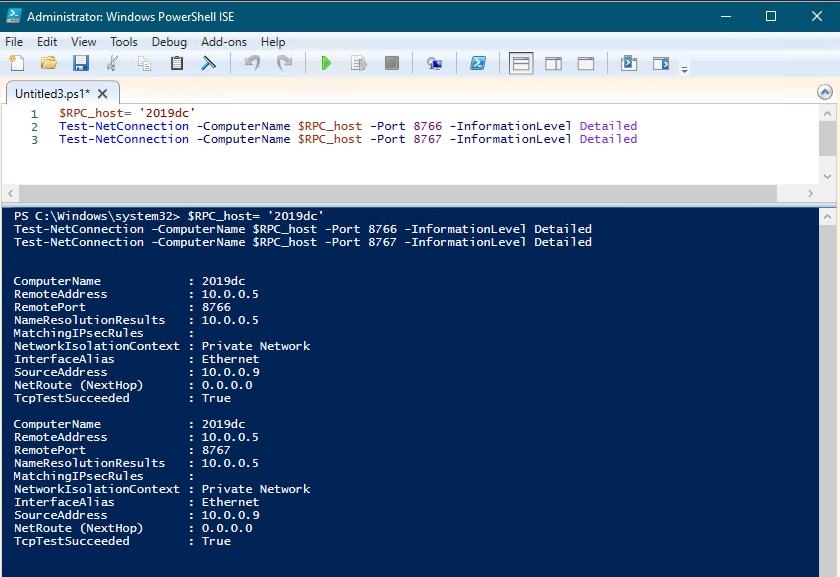Toggle Show Script Pane Top layout
The width and height of the screenshot is (840, 577).
coord(520,63)
